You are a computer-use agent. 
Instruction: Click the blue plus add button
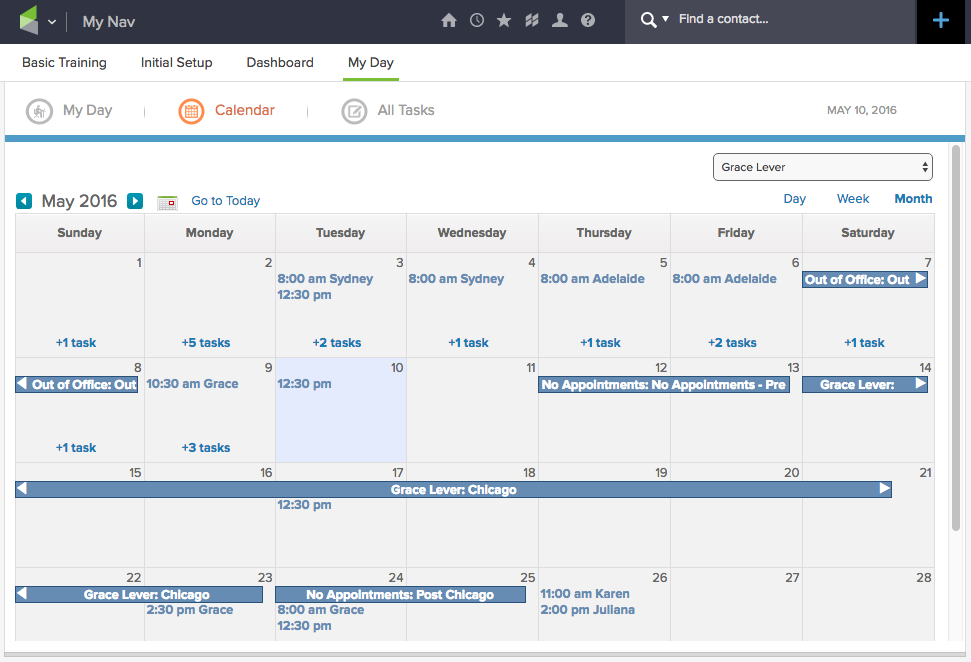(940, 21)
